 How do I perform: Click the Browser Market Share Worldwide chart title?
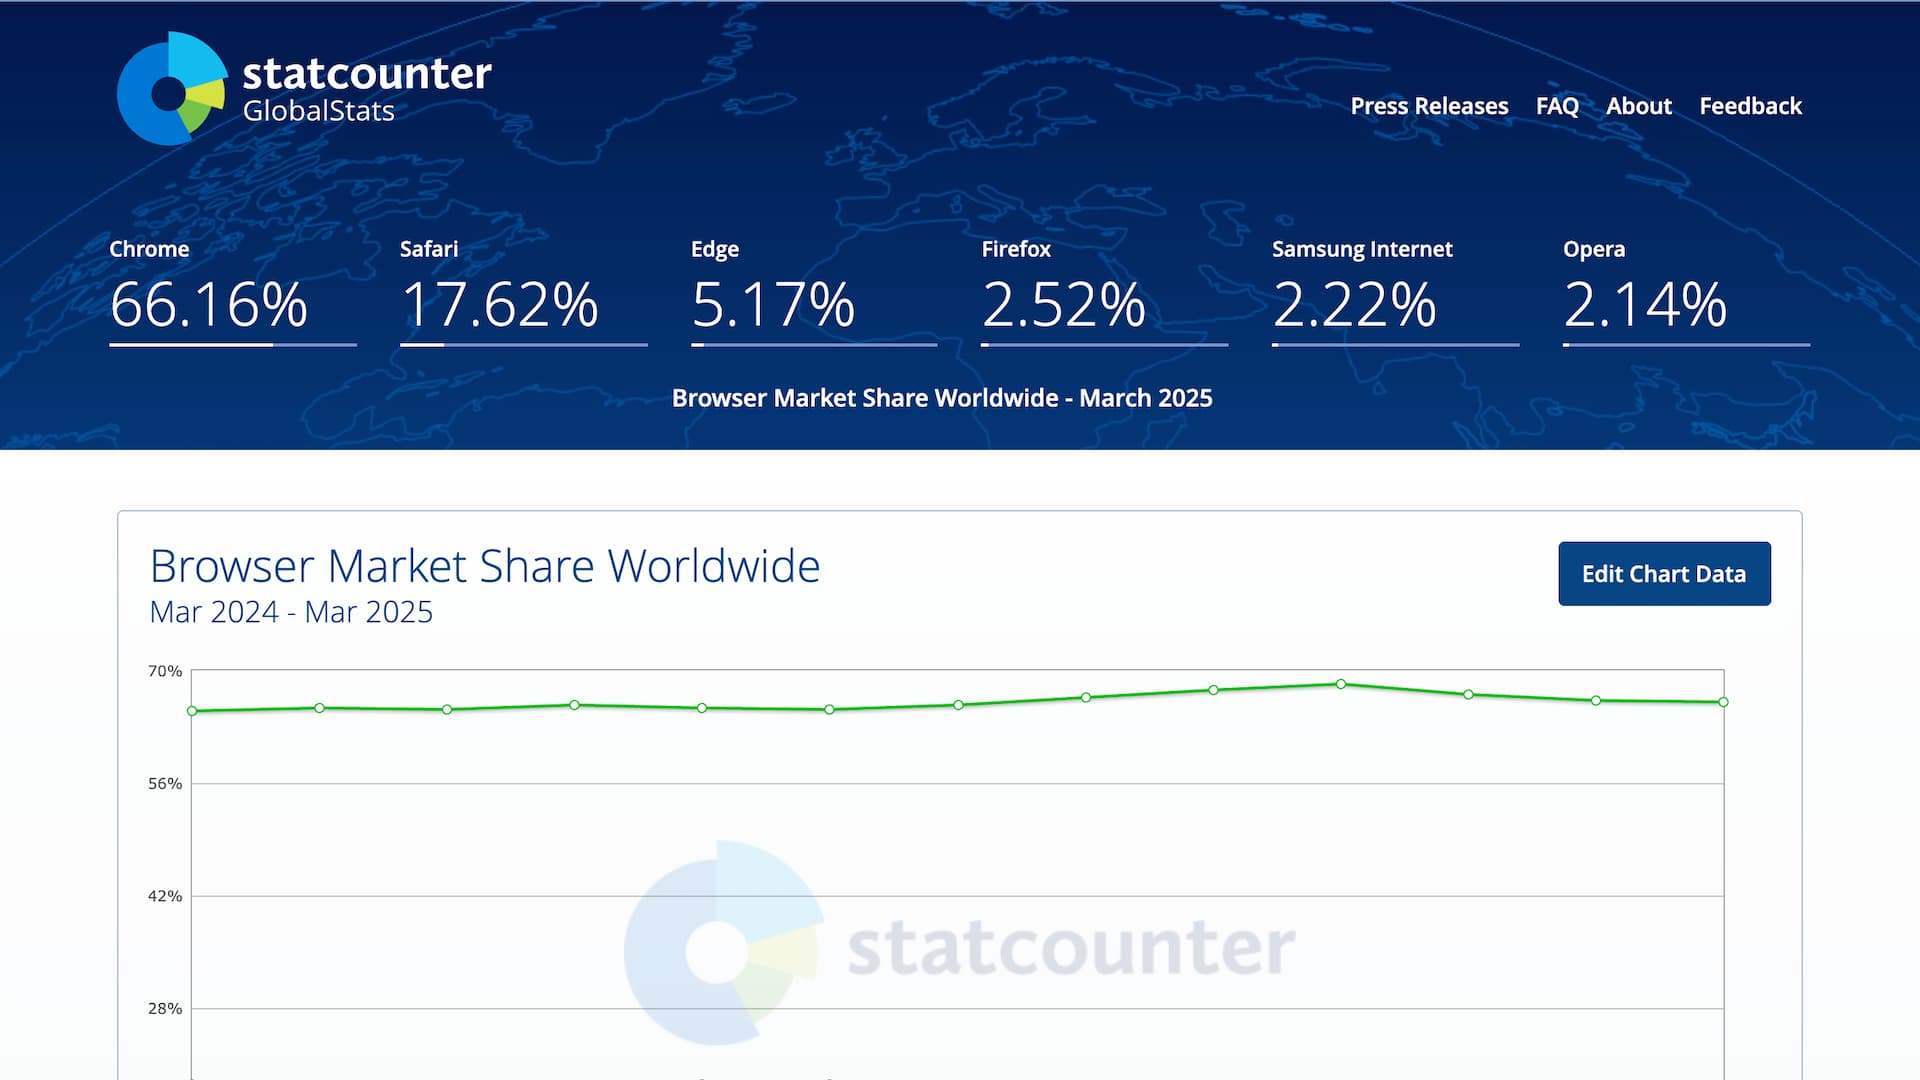point(484,566)
